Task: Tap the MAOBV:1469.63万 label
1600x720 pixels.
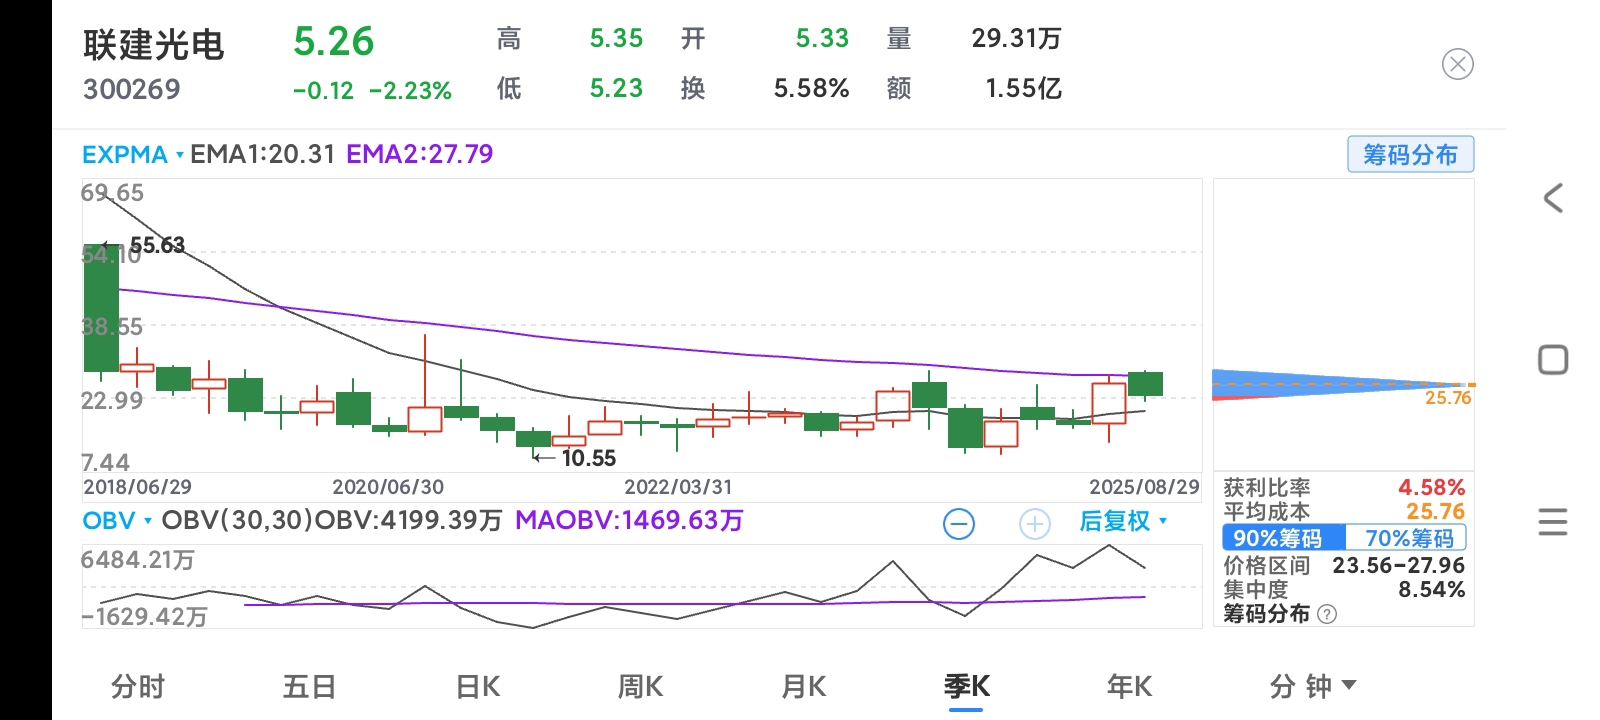Action: (629, 520)
